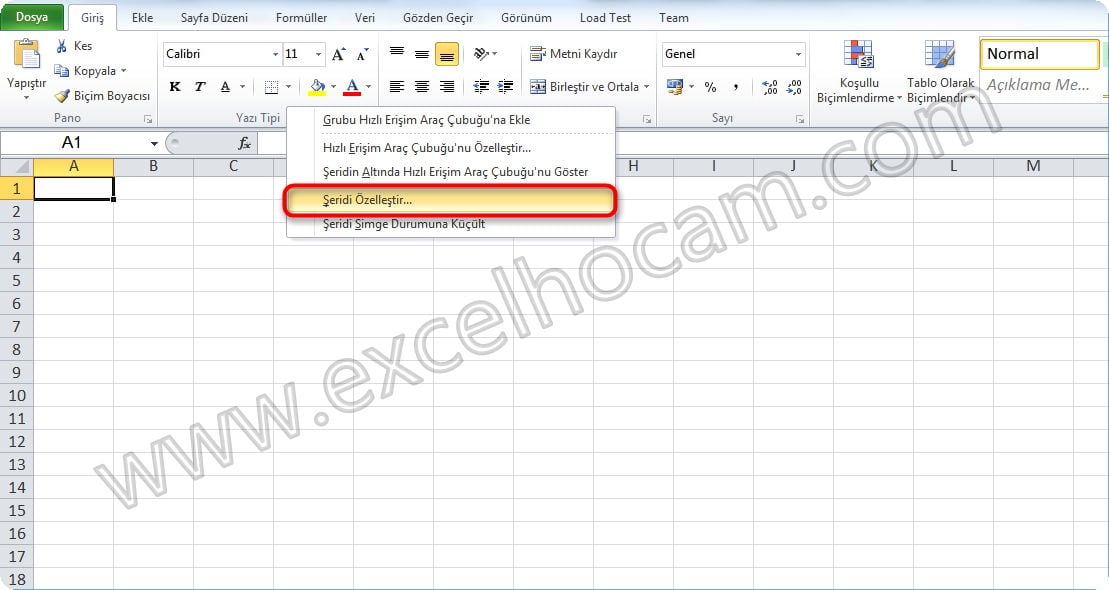Choose Grubu Hızlı Erişim Araç Çubuğu'na Ekle

tap(451, 120)
